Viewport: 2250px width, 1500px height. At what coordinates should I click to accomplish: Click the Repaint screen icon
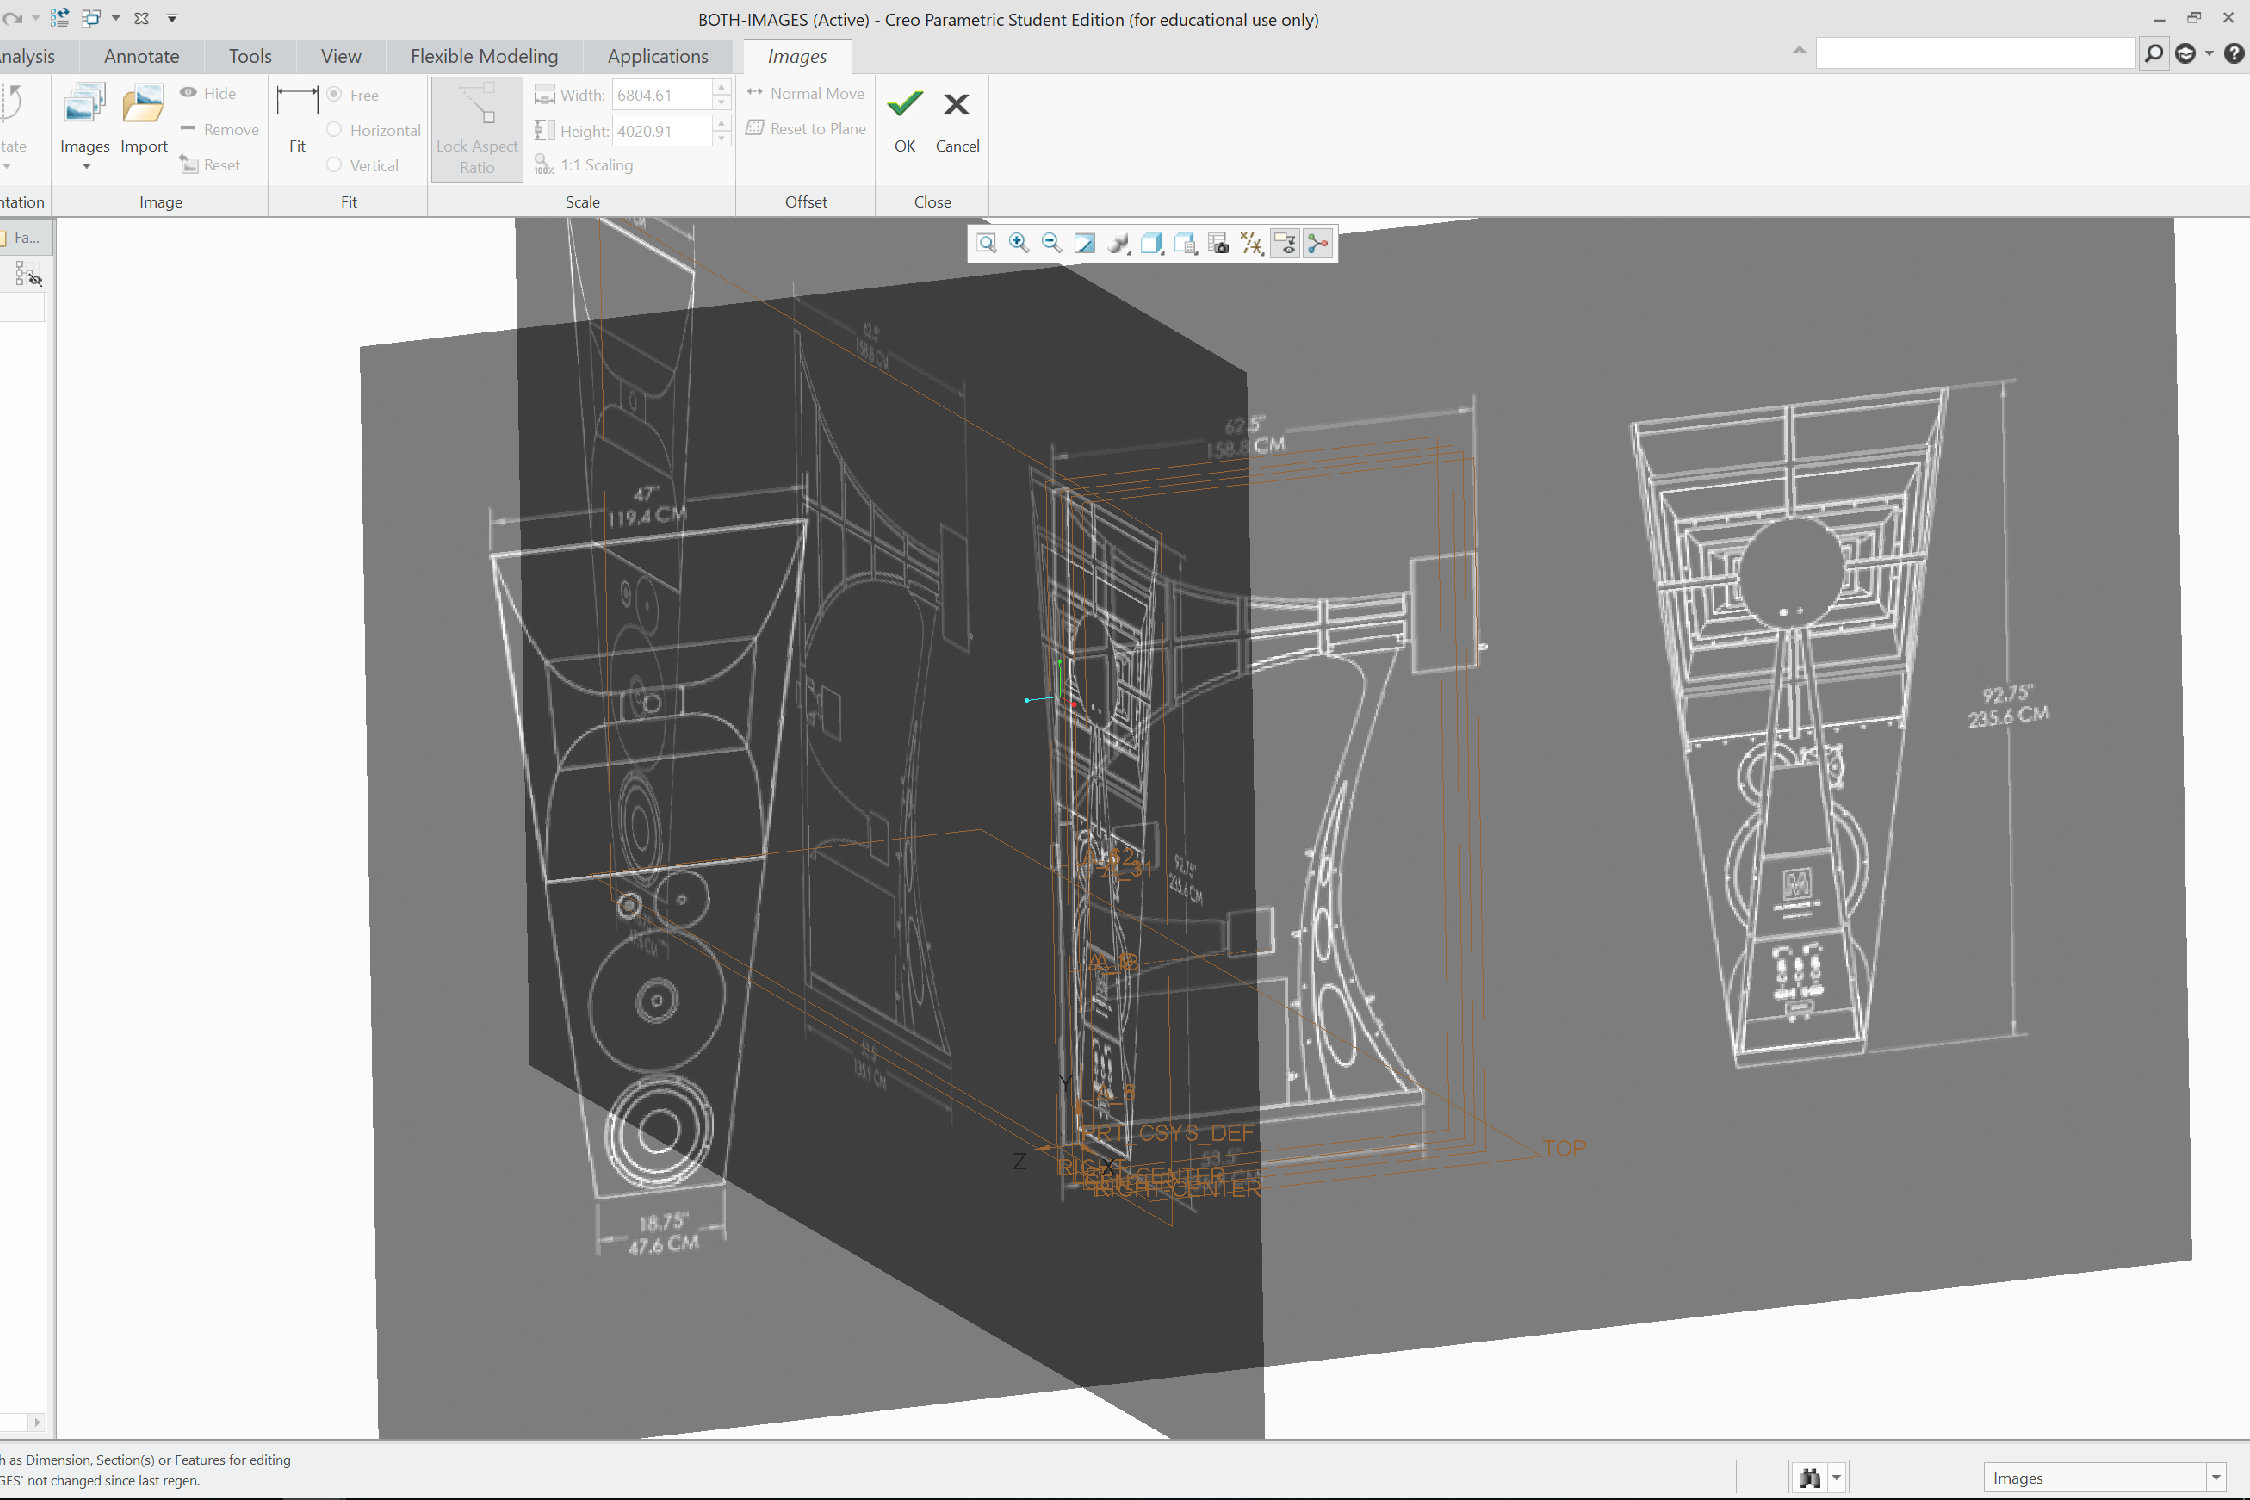1085,243
